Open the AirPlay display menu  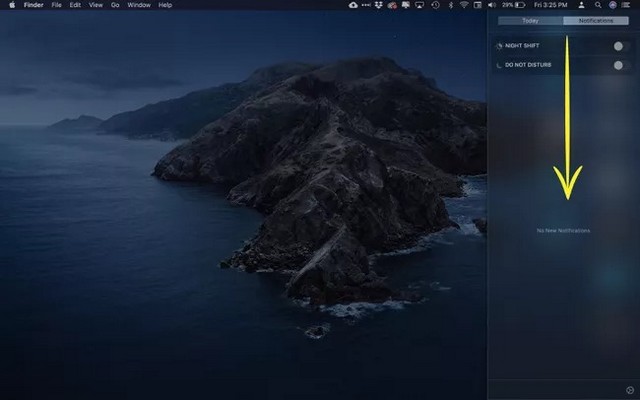point(419,5)
